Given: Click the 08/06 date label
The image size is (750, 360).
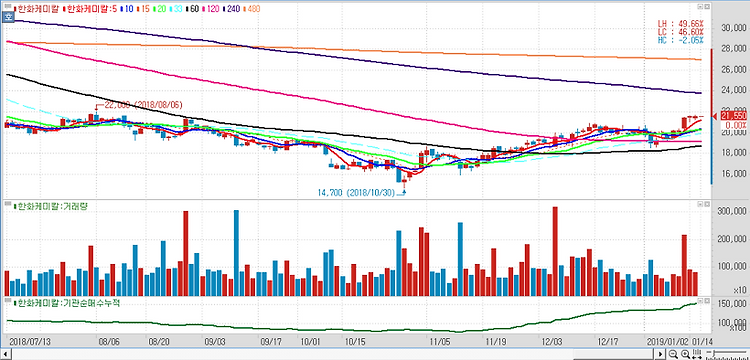Looking at the screenshot, I should tap(108, 342).
